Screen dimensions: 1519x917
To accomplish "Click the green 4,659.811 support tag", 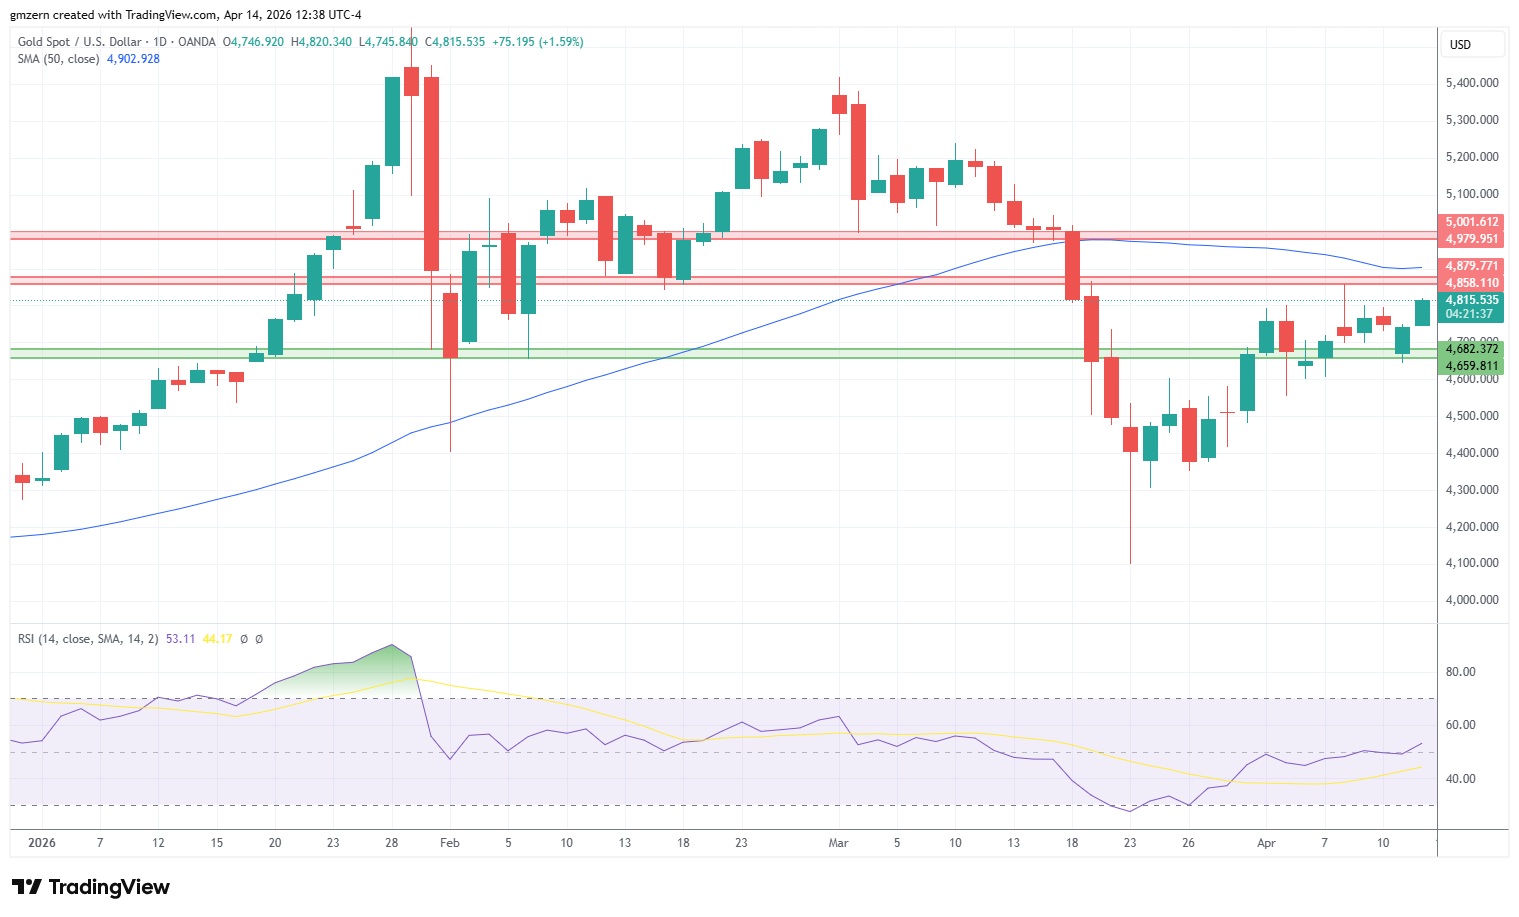I will tap(1472, 366).
